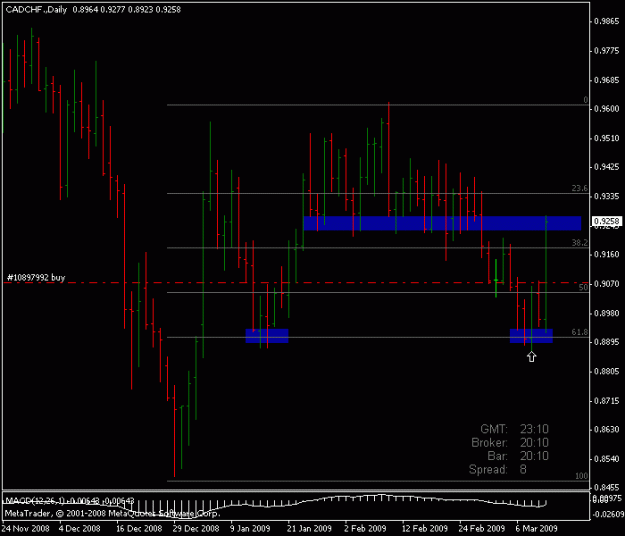Click the 0.8980 price axis label

coord(607,313)
